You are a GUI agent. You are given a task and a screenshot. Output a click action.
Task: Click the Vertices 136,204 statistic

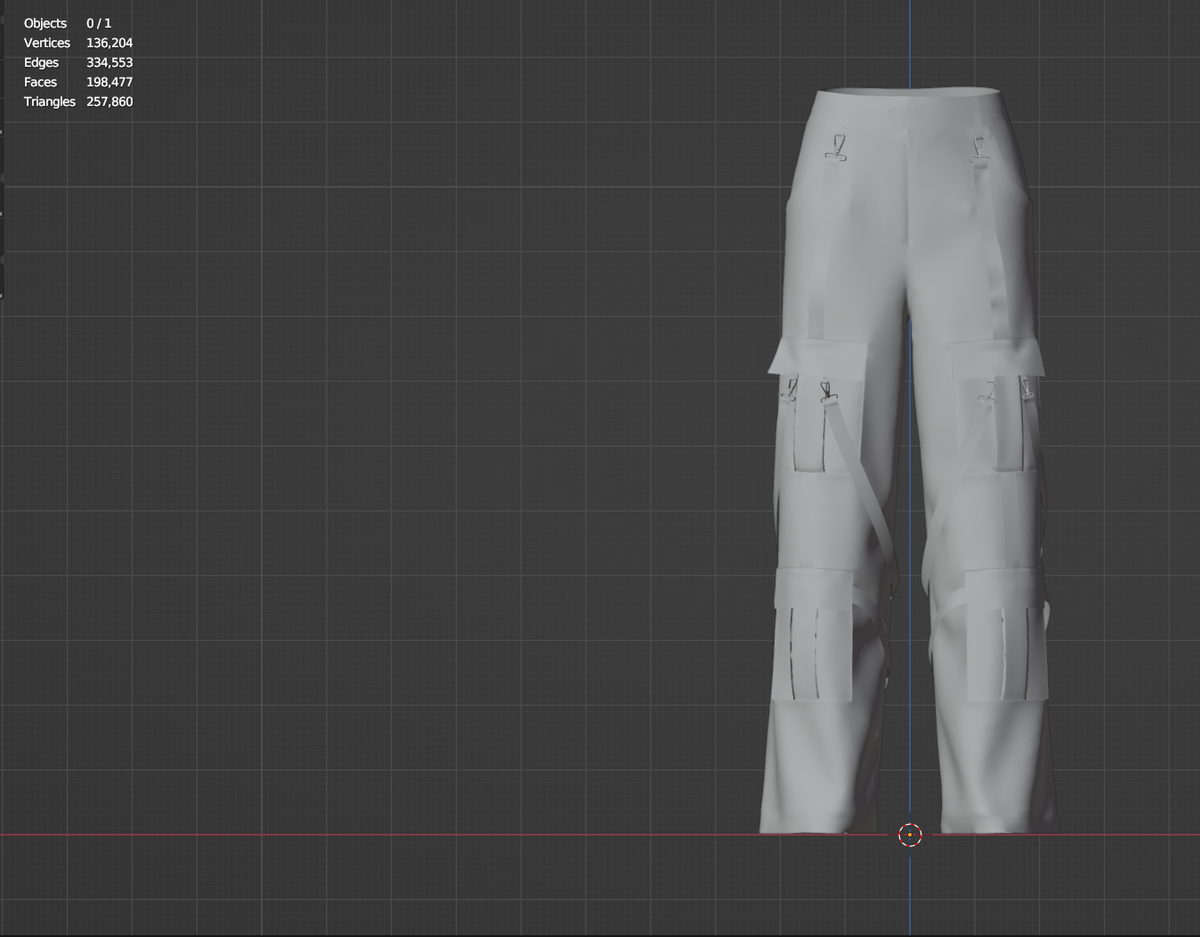78,43
